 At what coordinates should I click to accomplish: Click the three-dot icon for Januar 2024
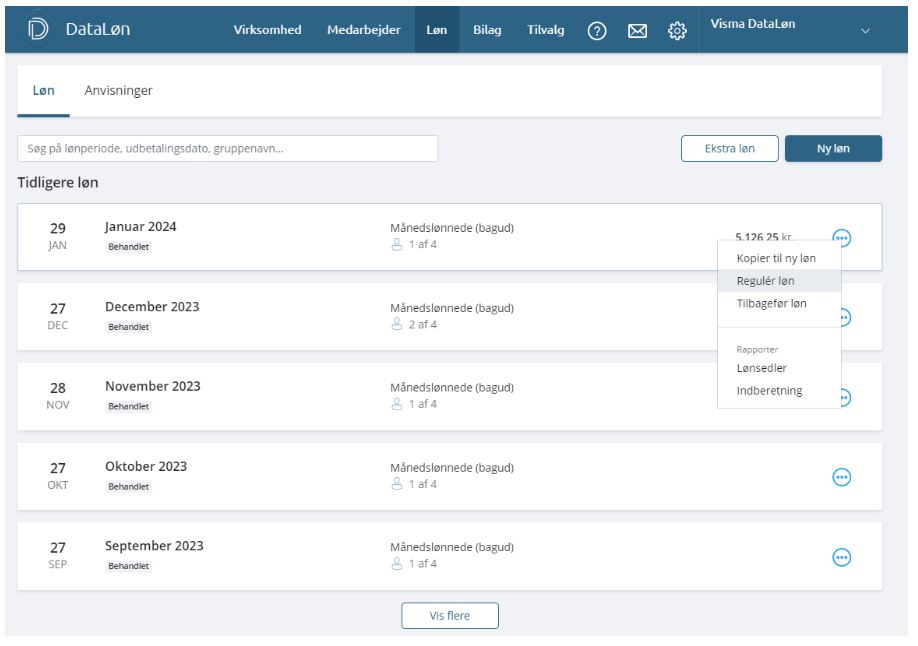pos(842,238)
